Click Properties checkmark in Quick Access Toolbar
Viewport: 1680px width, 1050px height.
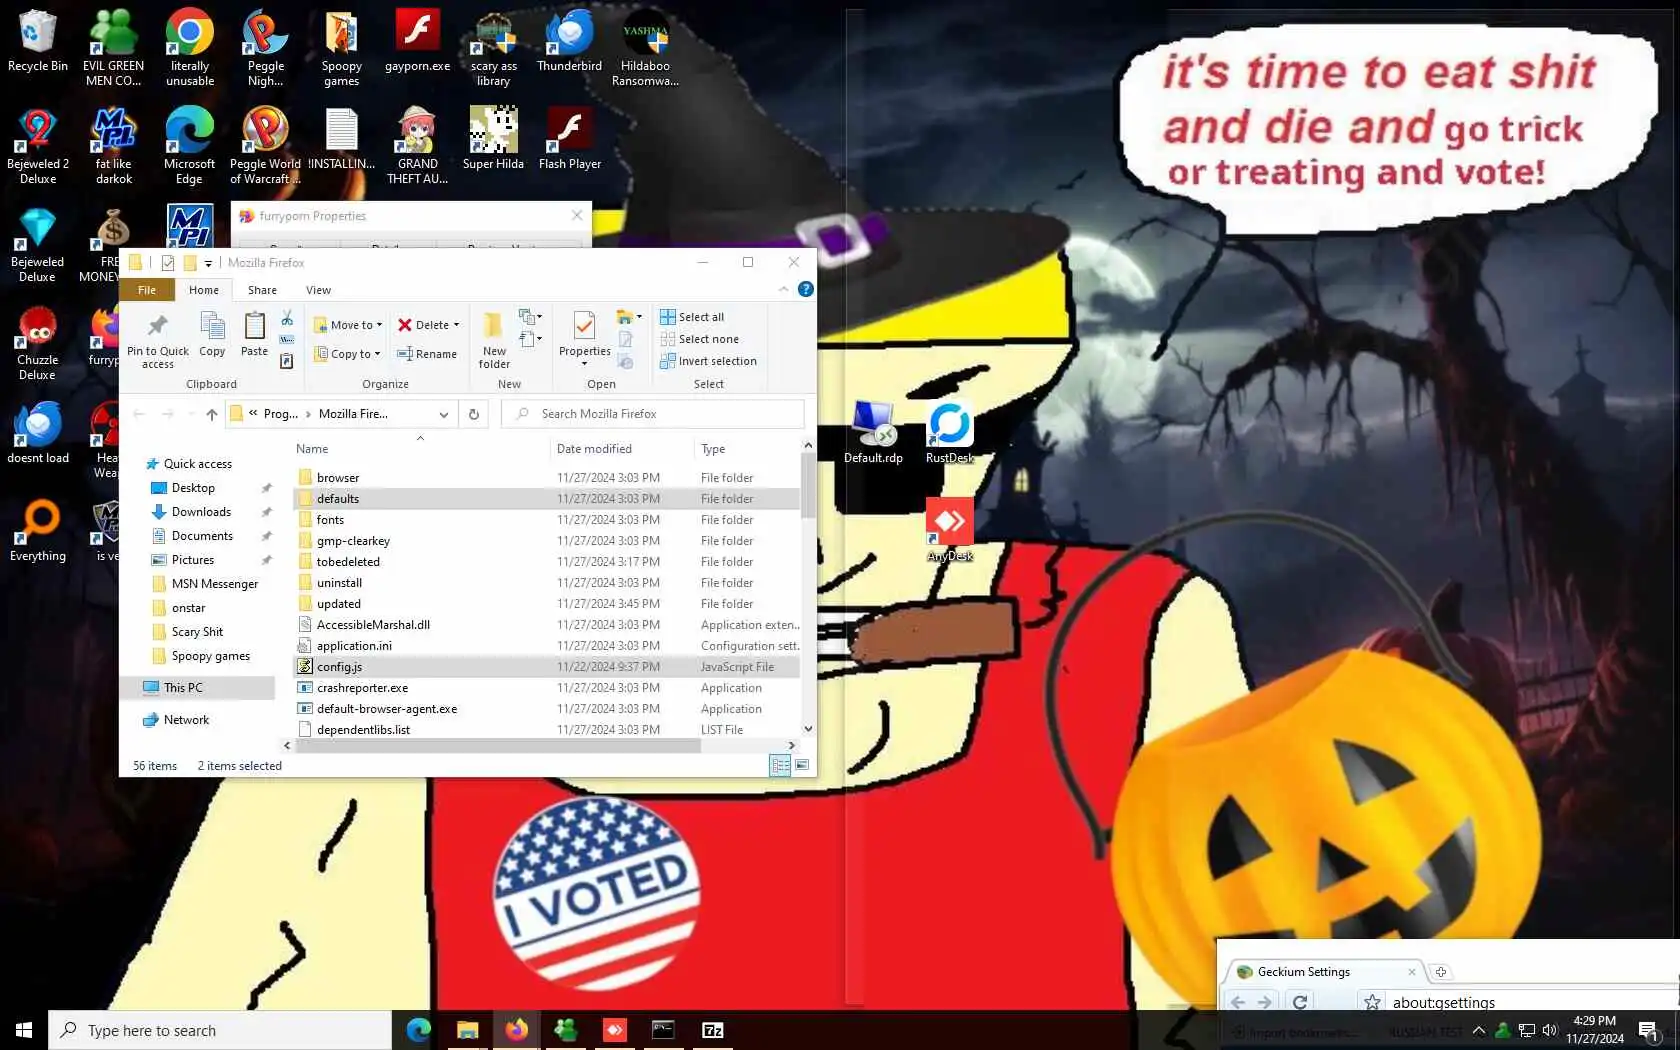(x=168, y=263)
